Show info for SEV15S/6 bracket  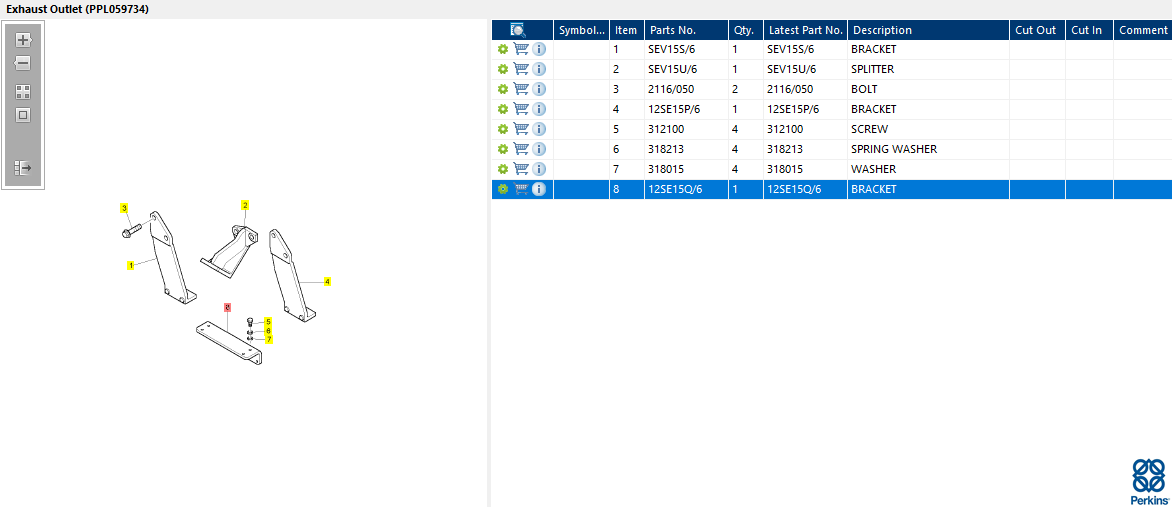coord(539,49)
